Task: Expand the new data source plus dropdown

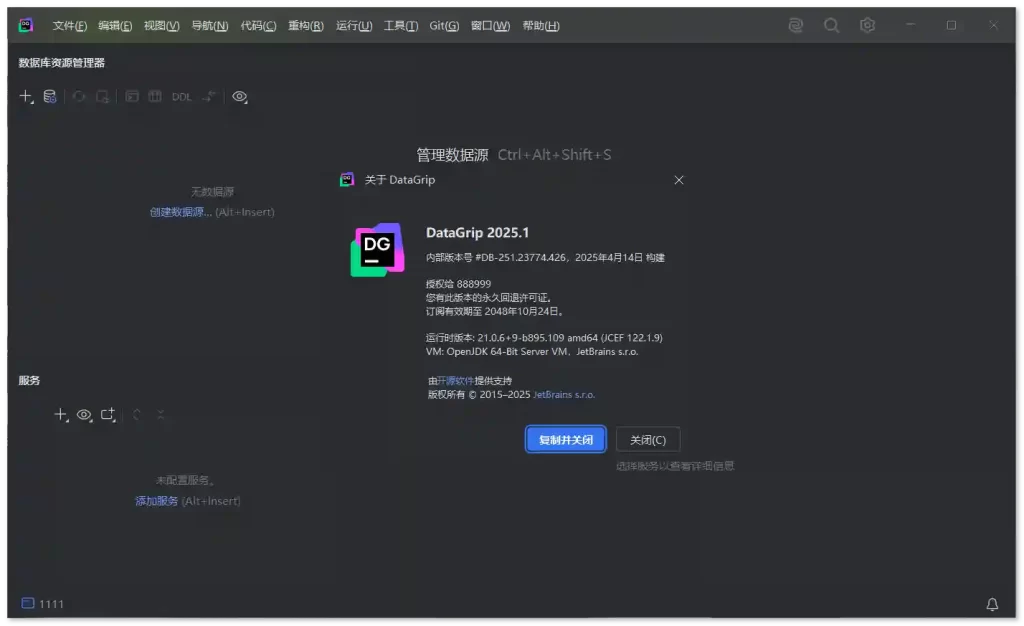Action: 27,97
